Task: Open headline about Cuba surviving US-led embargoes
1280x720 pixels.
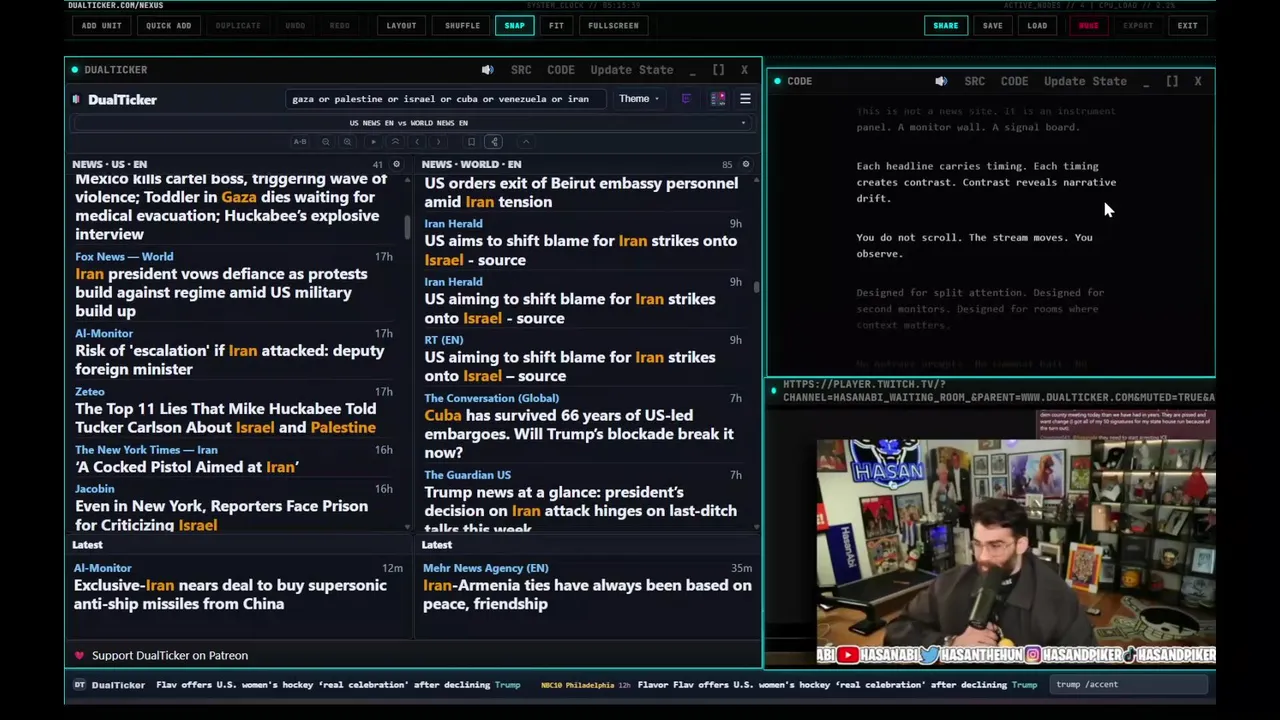Action: (x=579, y=434)
